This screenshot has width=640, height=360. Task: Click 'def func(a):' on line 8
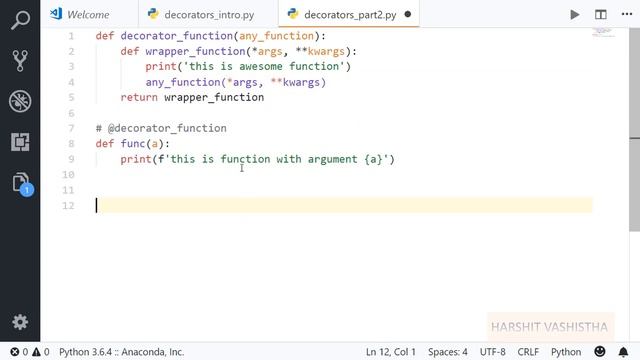point(132,144)
